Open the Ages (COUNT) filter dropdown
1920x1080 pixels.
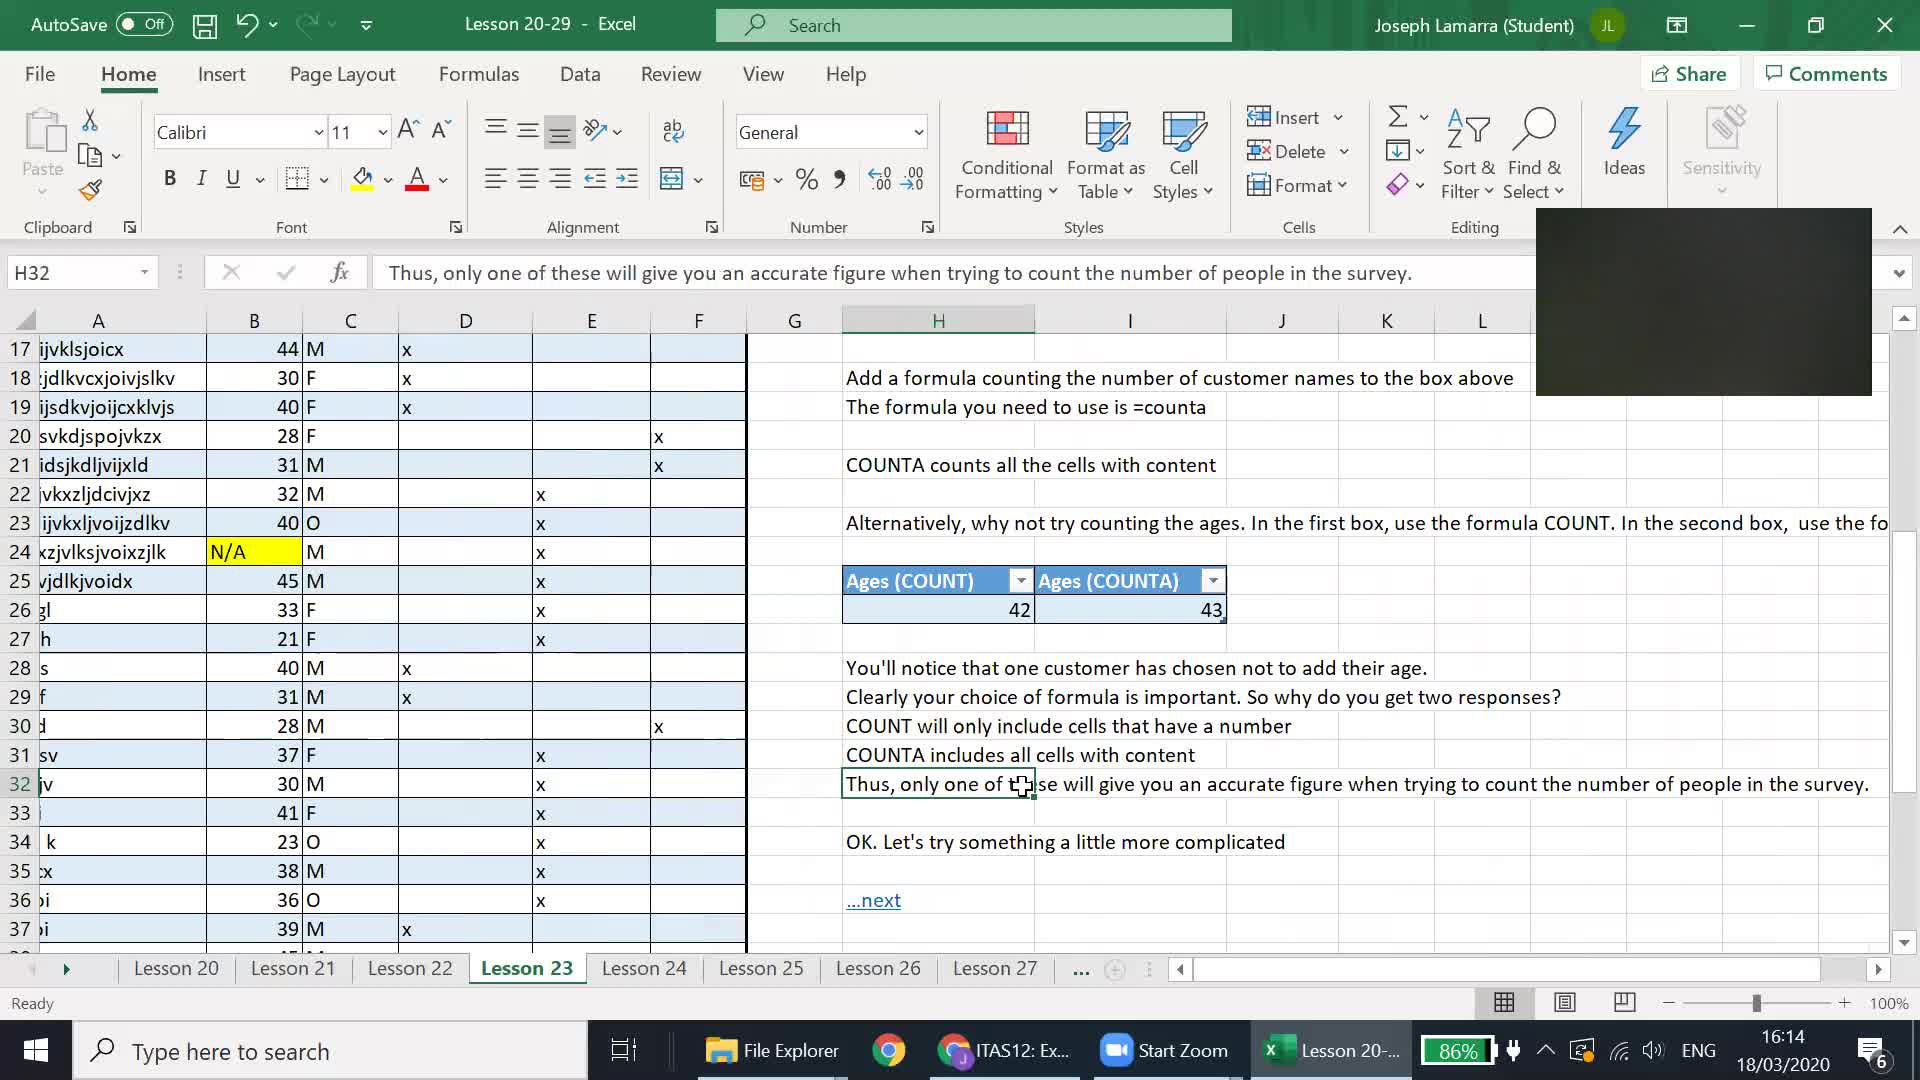coord(1019,580)
